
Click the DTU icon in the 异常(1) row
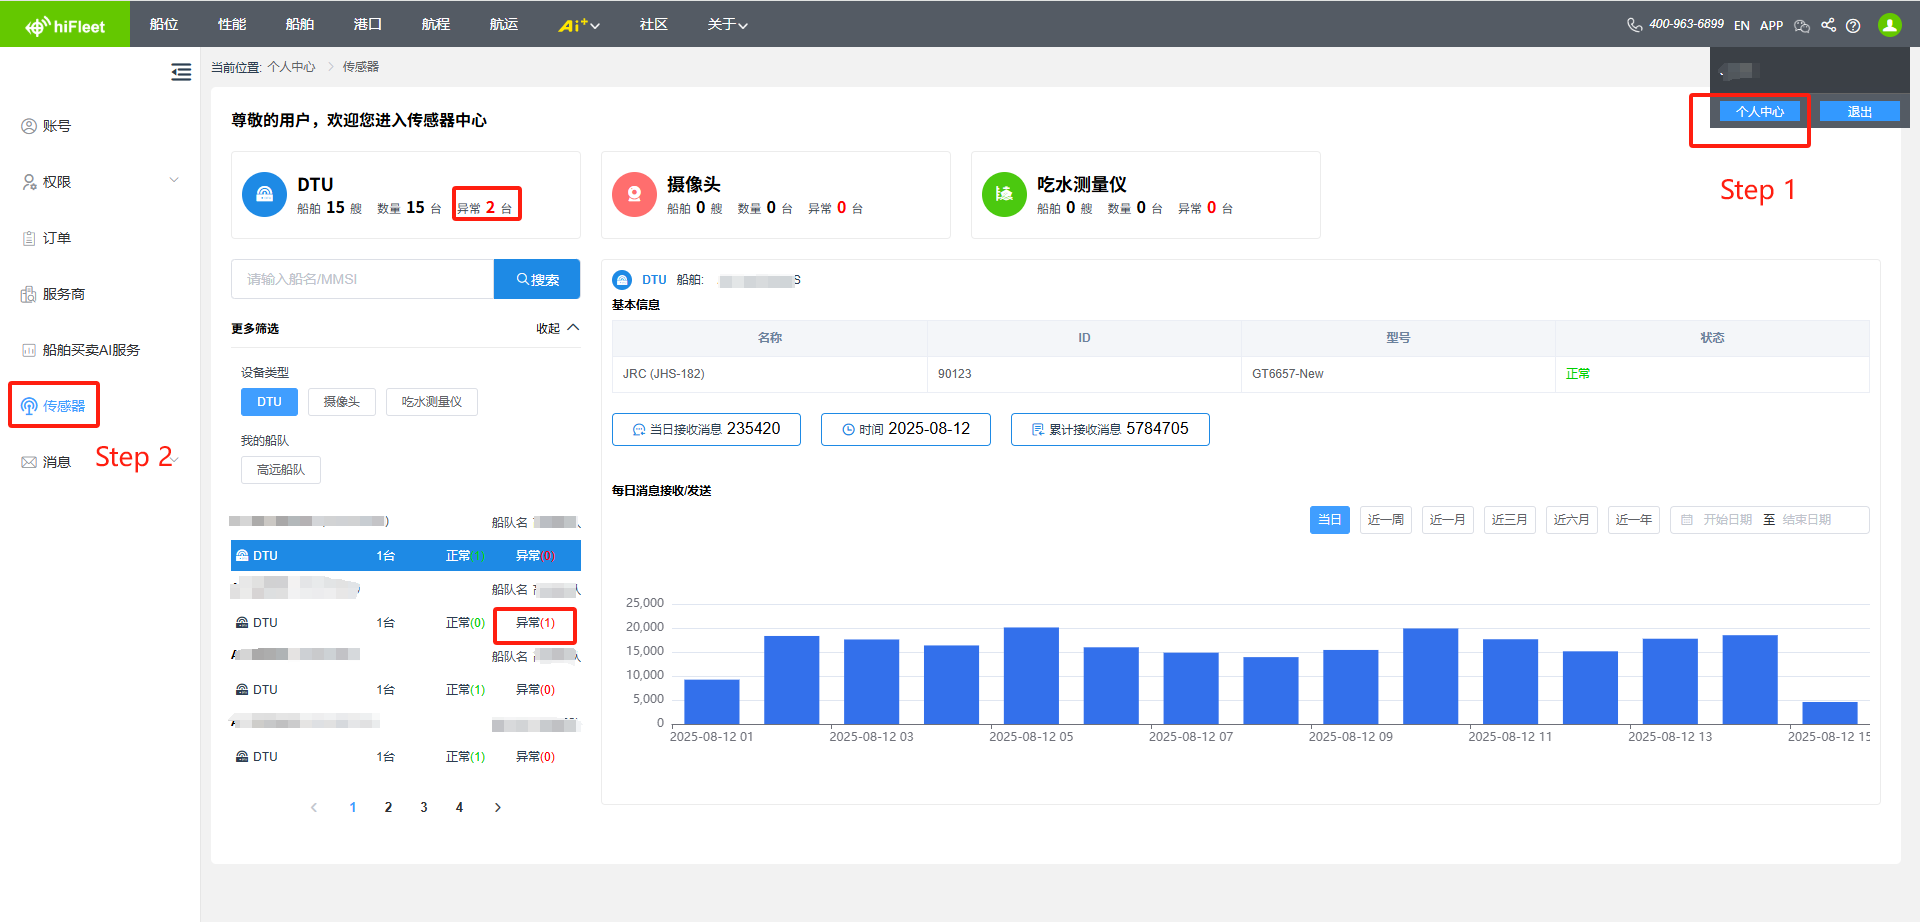(242, 622)
